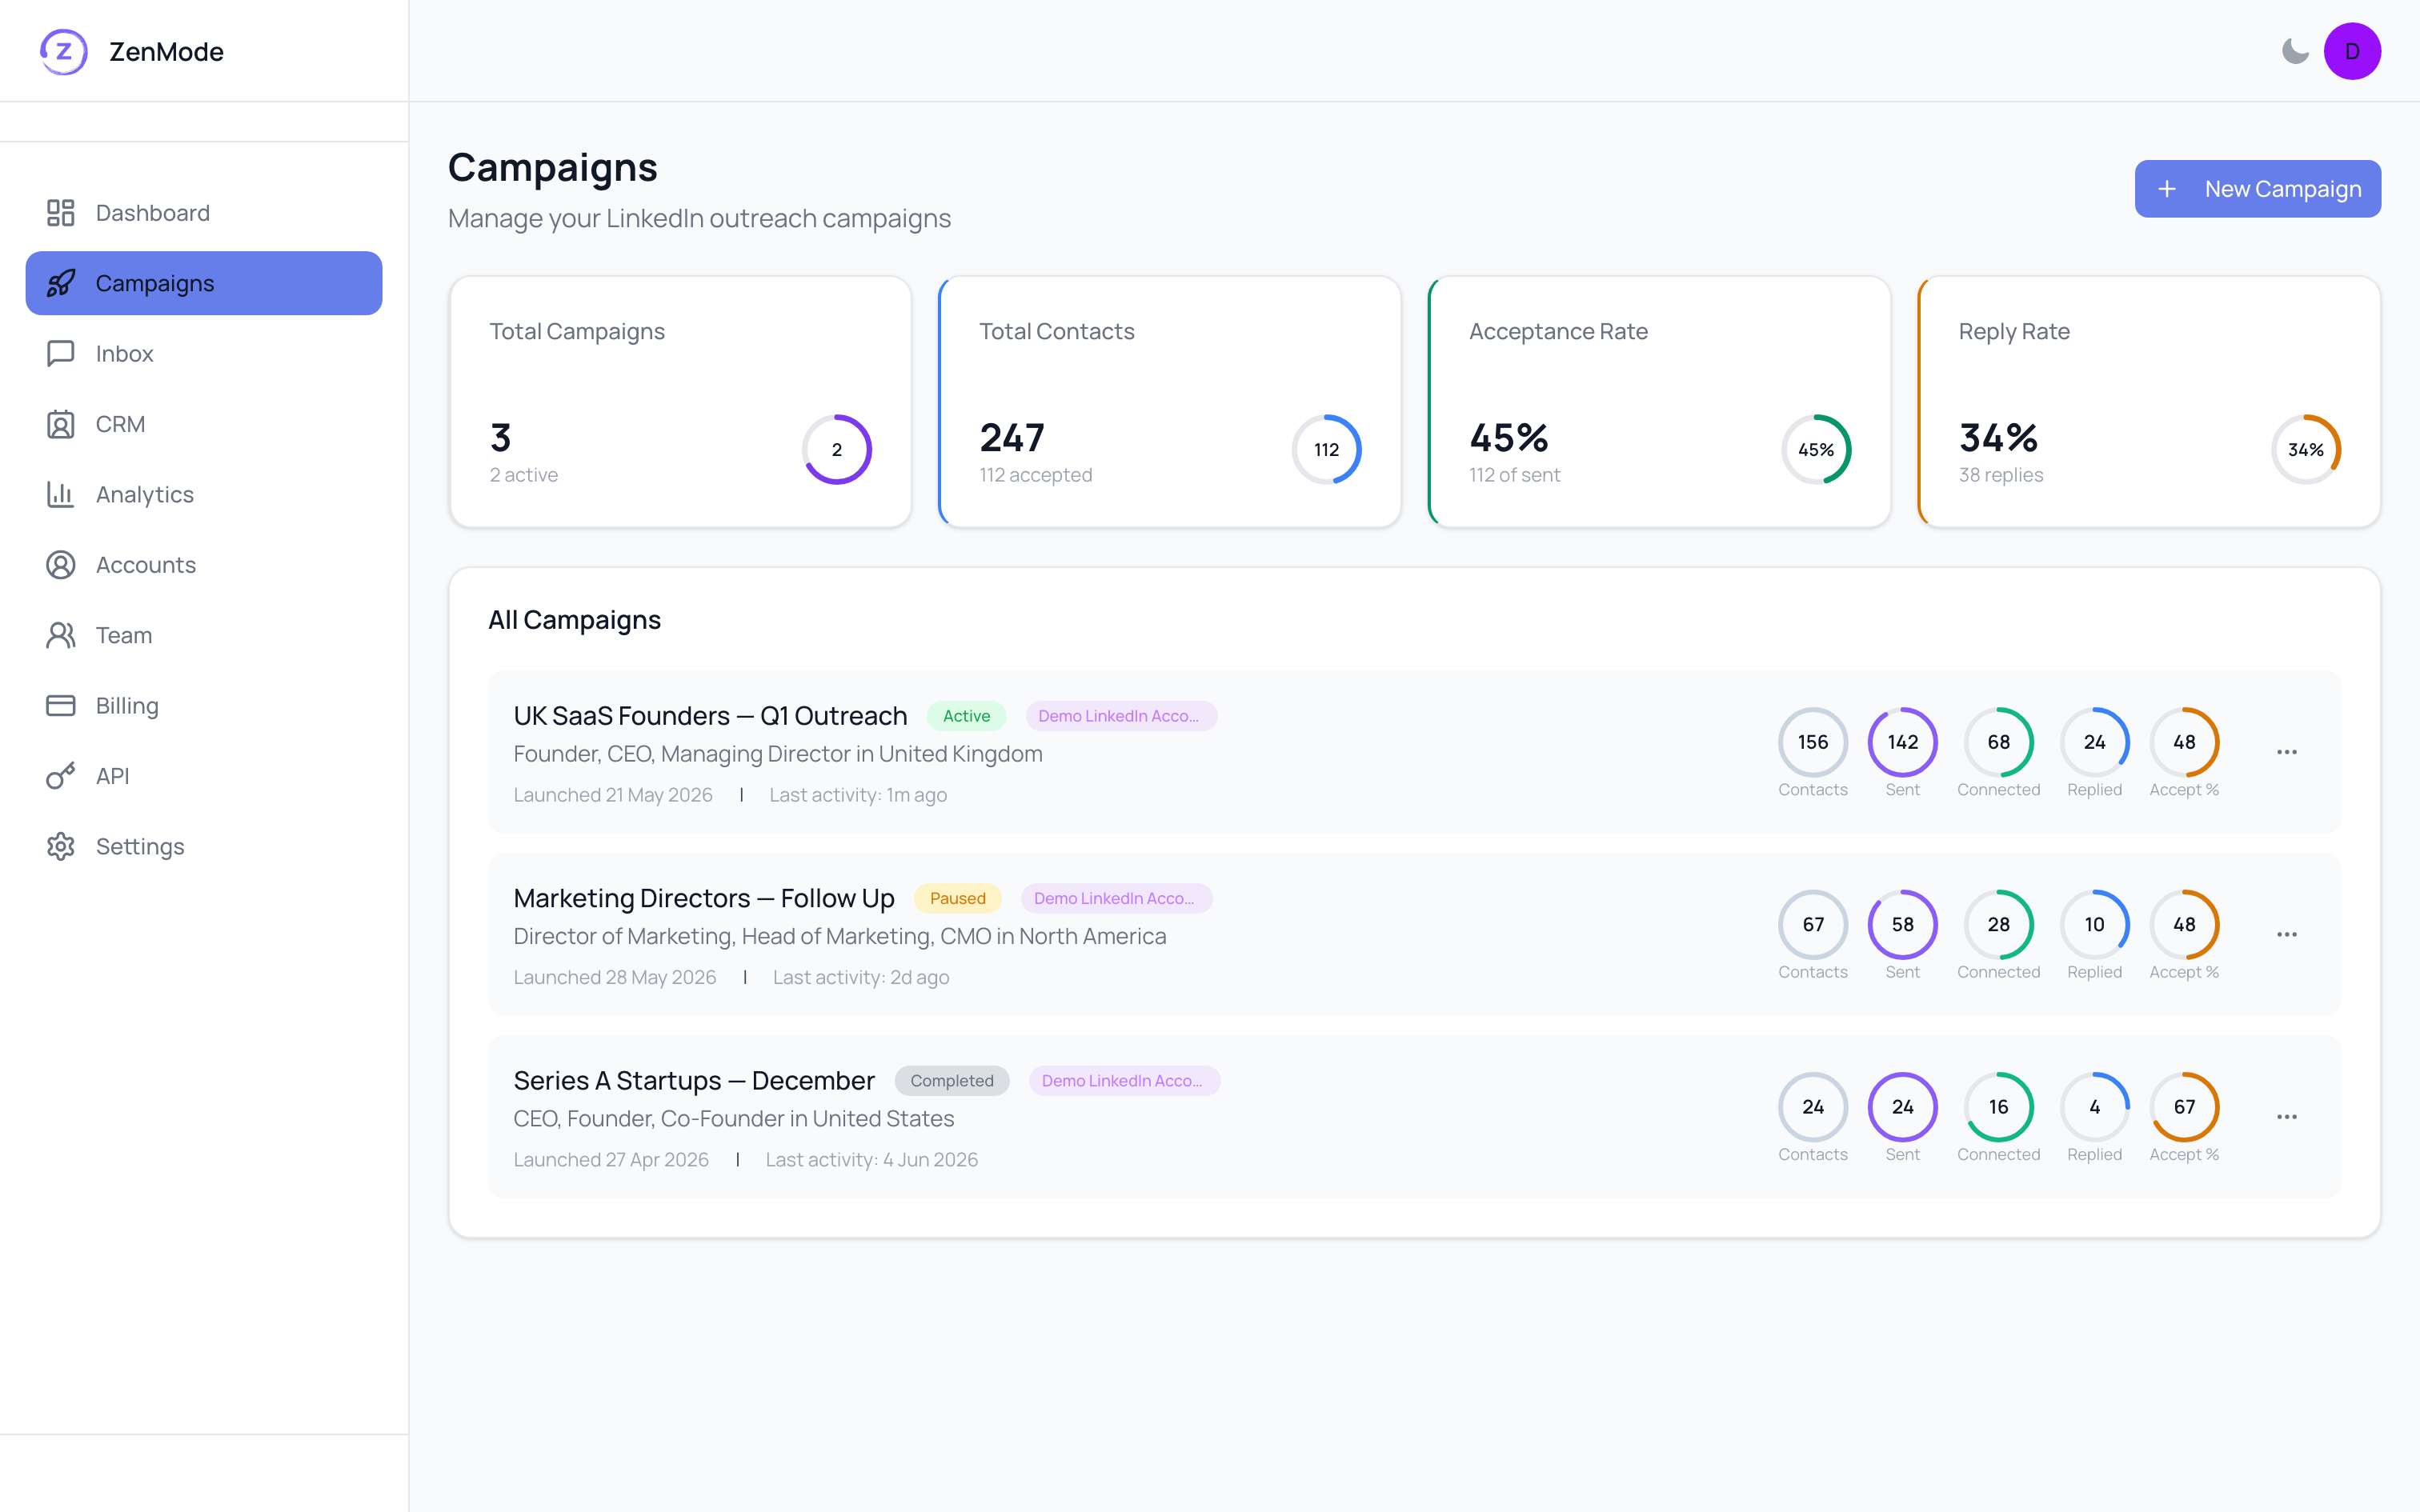Open more options for Marketing Directors campaign
Viewport: 2420px width, 1512px height.
pyautogui.click(x=2286, y=934)
